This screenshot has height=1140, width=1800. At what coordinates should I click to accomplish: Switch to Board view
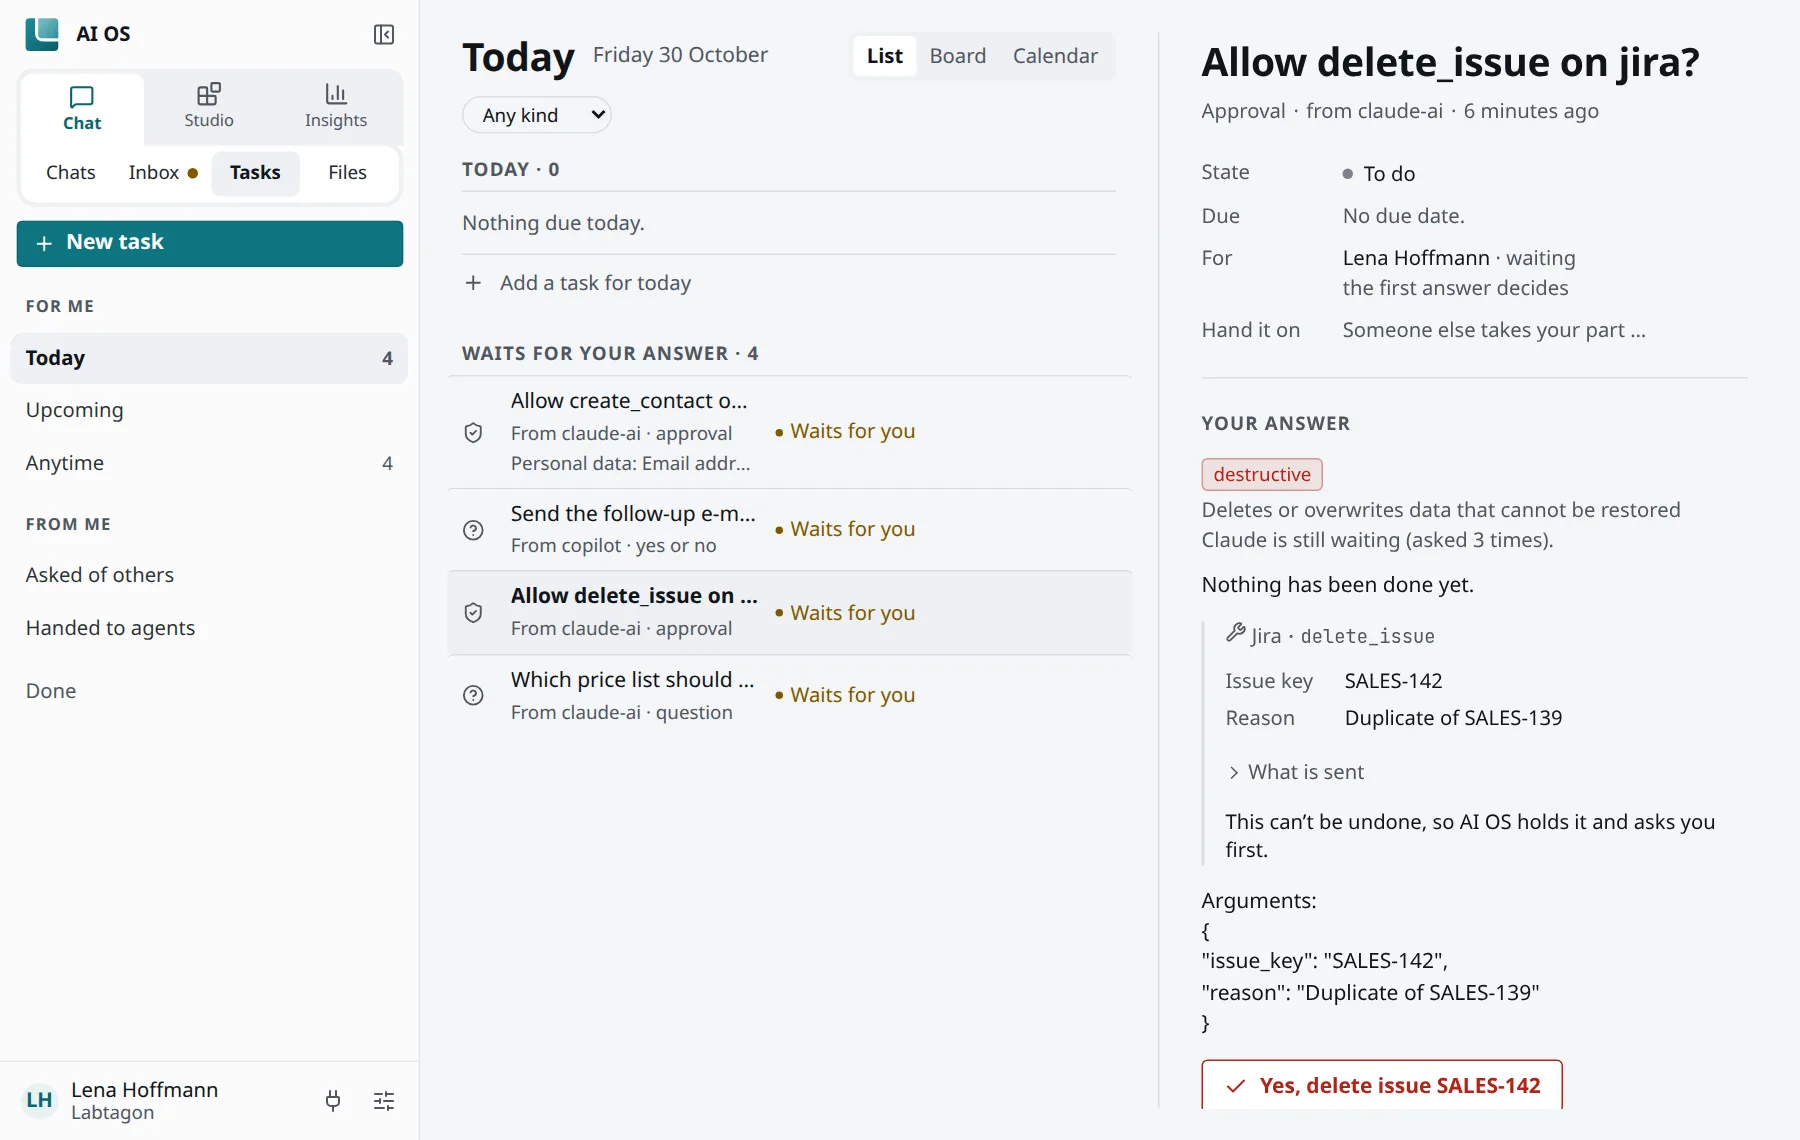(x=958, y=56)
